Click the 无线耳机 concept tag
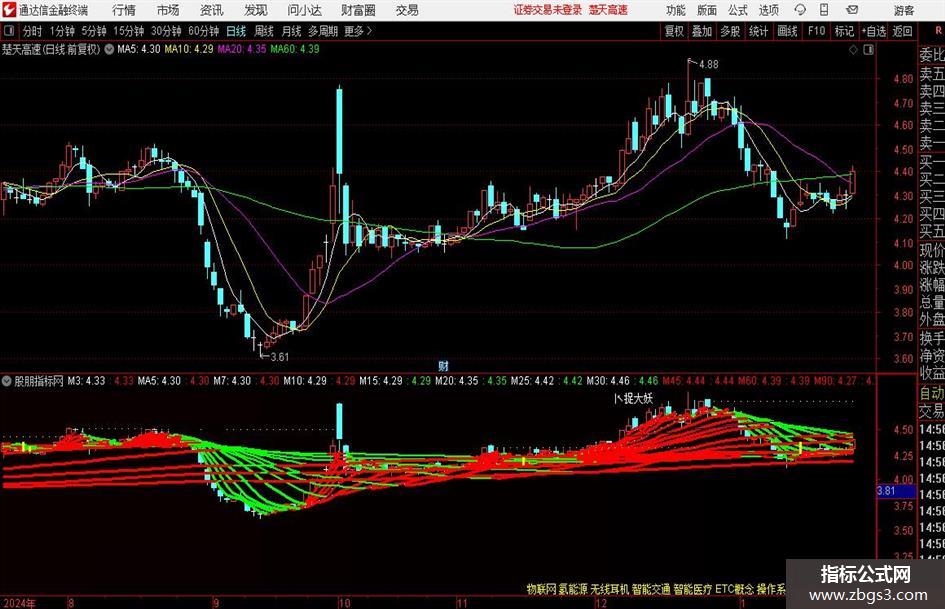Image resolution: width=945 pixels, height=609 pixels. click(609, 589)
